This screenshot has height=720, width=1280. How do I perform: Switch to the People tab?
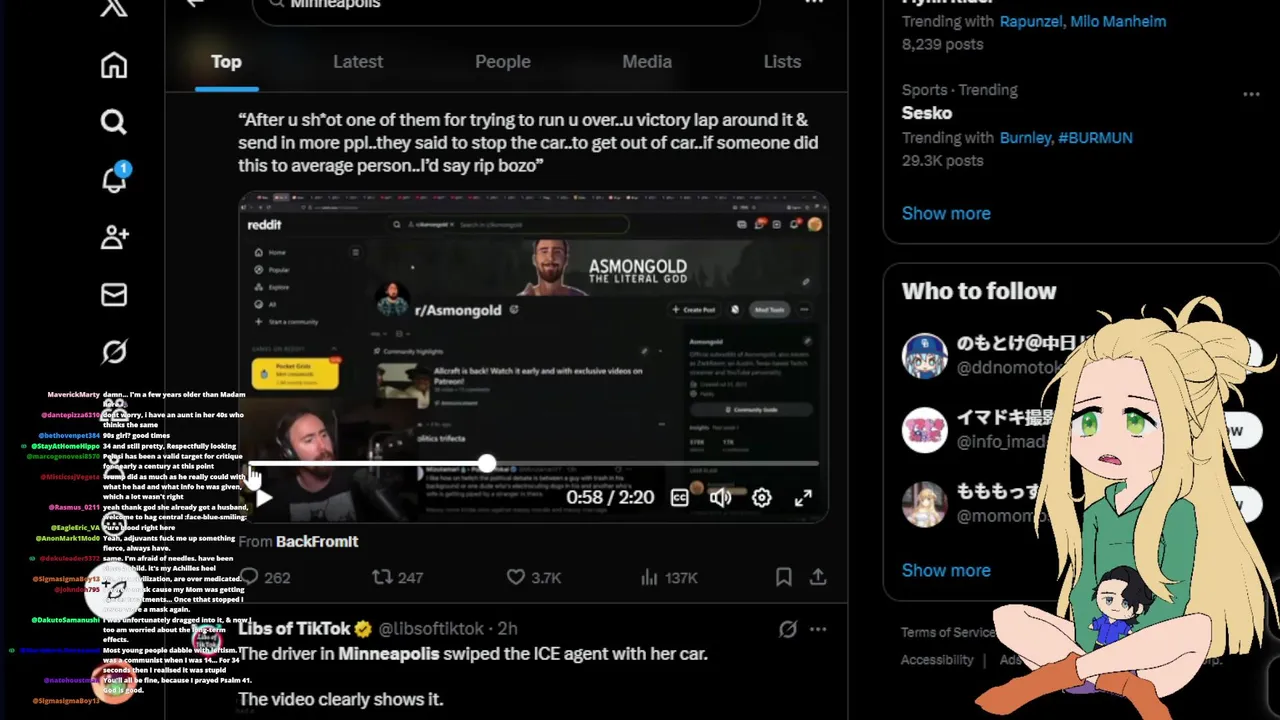point(503,62)
